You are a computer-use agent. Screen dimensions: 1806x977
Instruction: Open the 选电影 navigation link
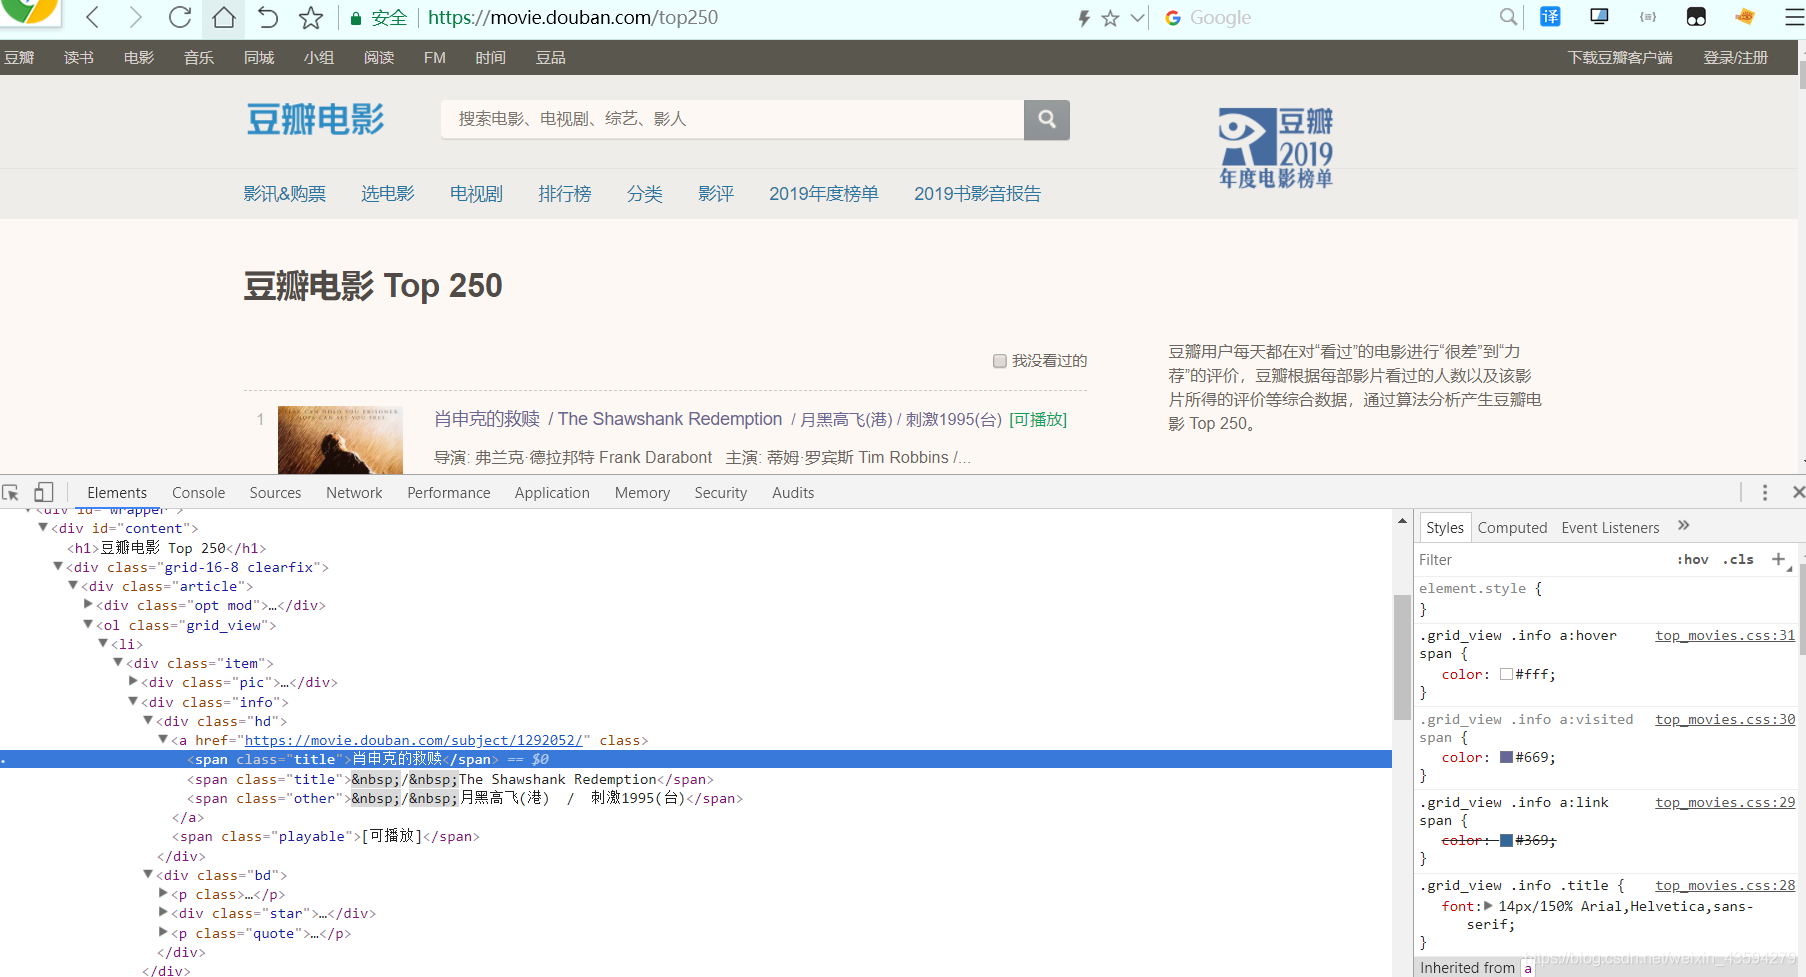coord(388,194)
